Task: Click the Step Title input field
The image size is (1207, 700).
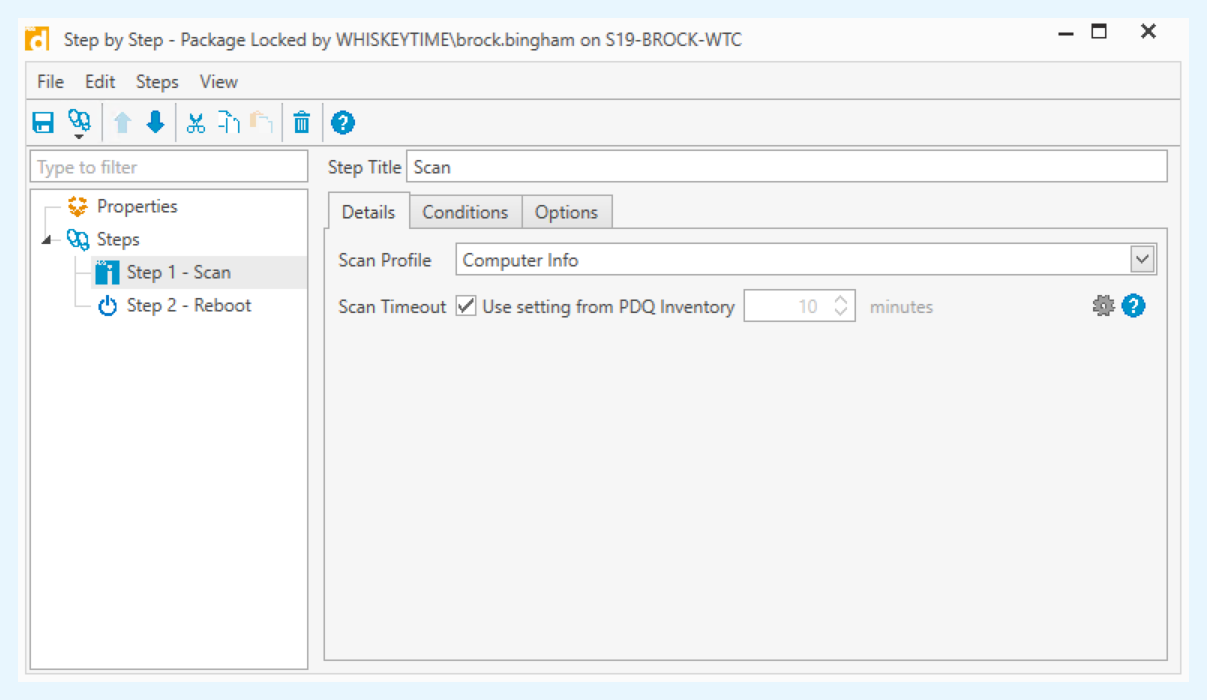Action: [x=786, y=167]
